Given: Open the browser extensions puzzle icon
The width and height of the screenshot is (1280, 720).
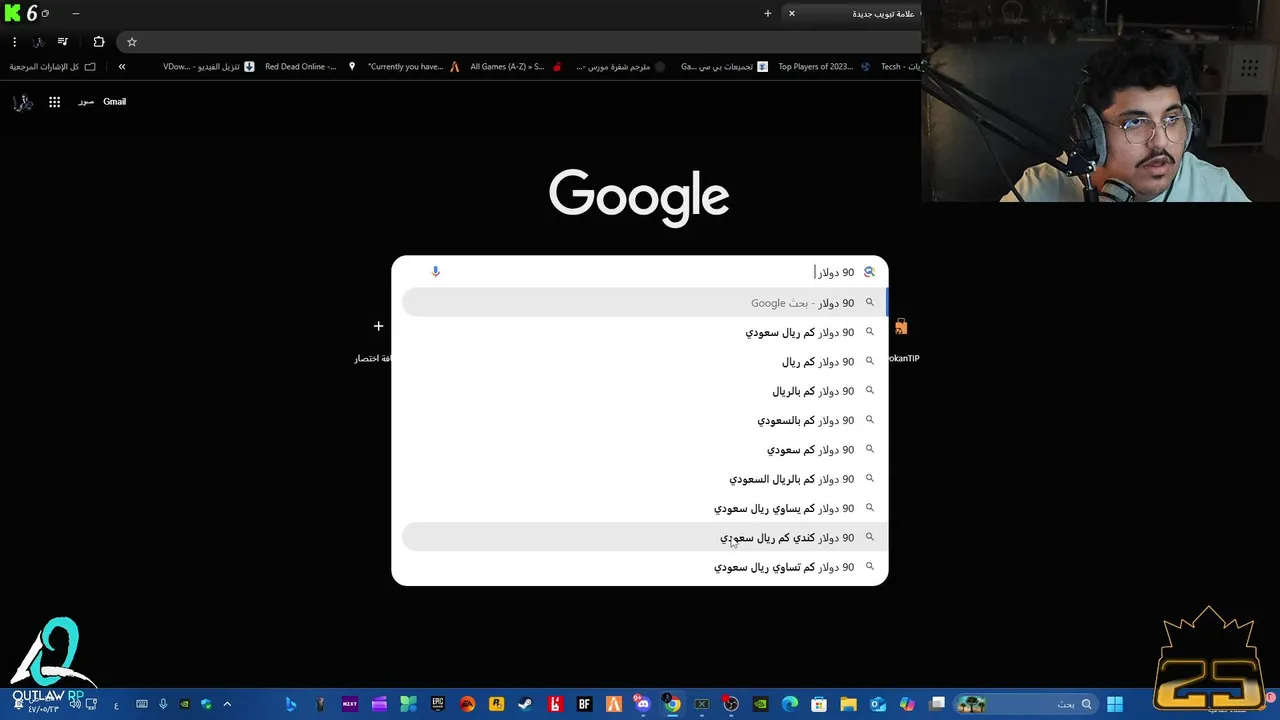Looking at the screenshot, I should (98, 42).
